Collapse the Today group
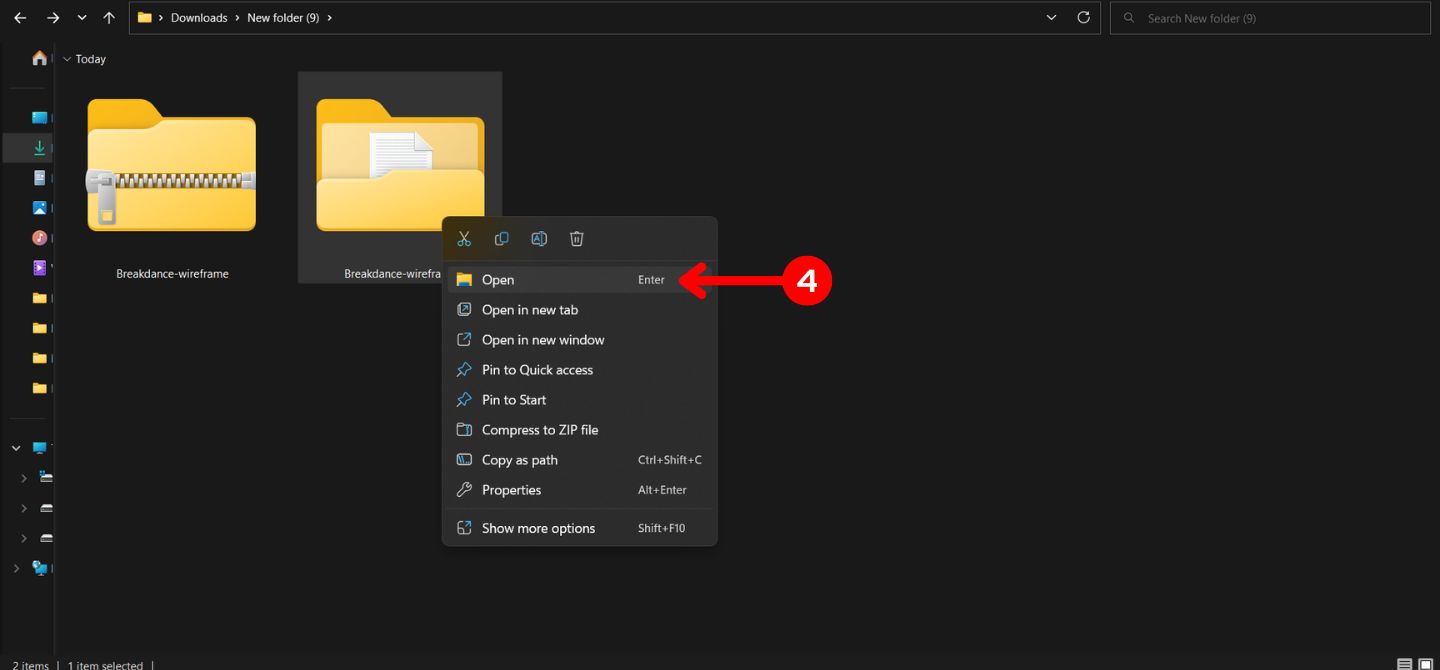This screenshot has width=1440, height=670. click(67, 59)
